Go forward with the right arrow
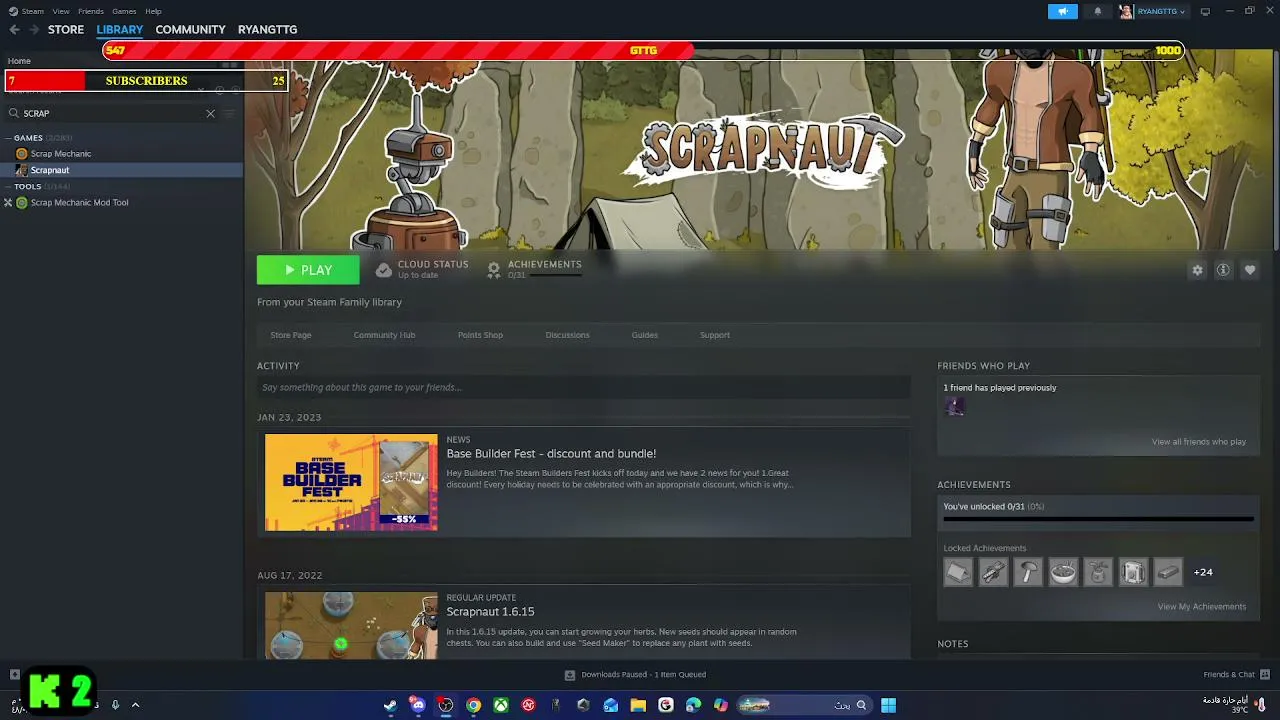The width and height of the screenshot is (1280, 720). click(34, 30)
